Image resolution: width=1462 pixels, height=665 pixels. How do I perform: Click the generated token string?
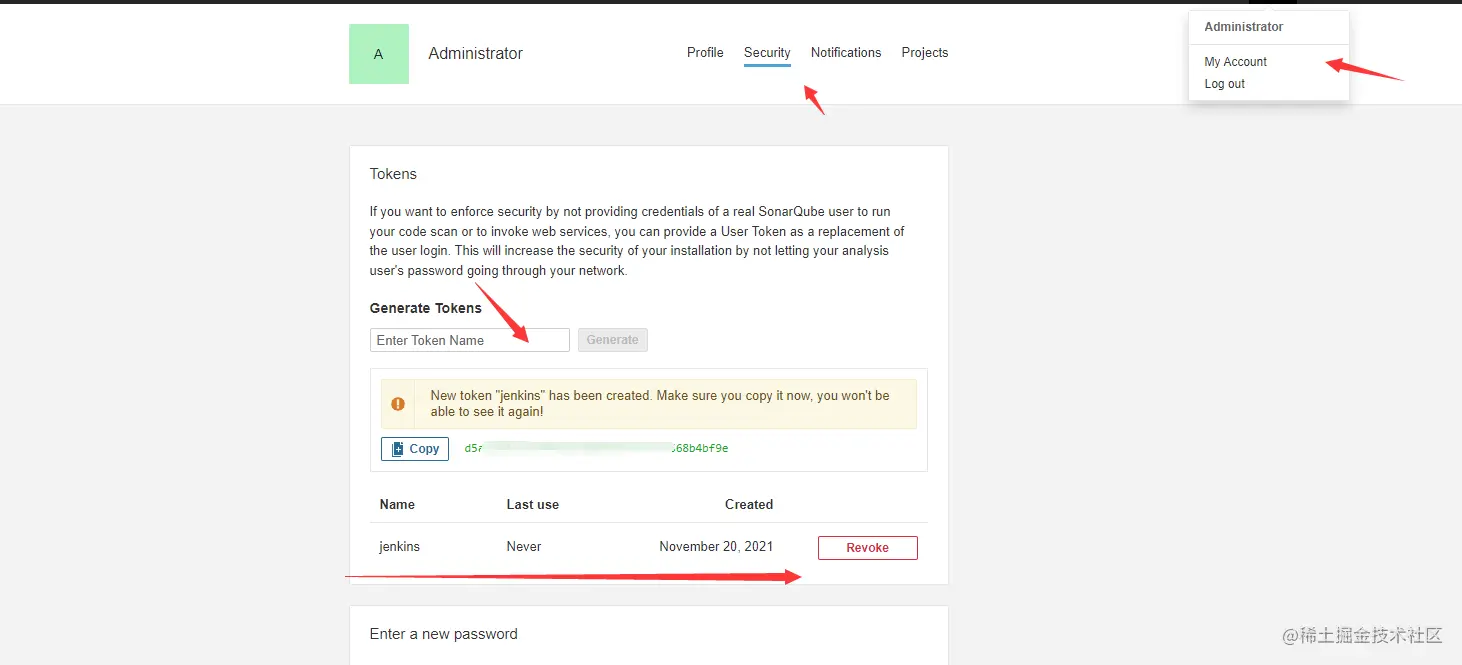click(596, 448)
